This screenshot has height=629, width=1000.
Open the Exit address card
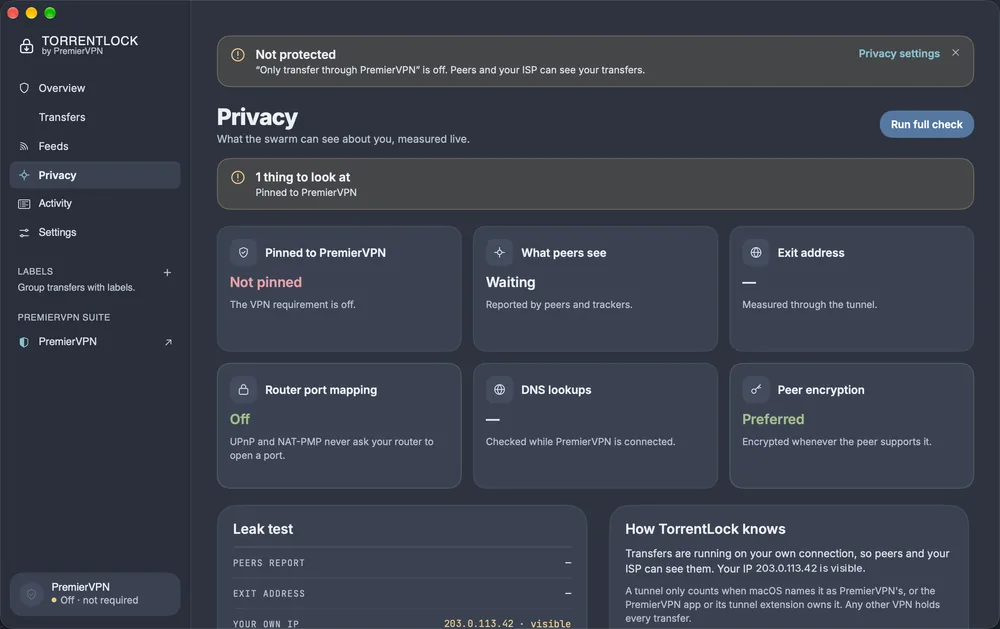(851, 289)
